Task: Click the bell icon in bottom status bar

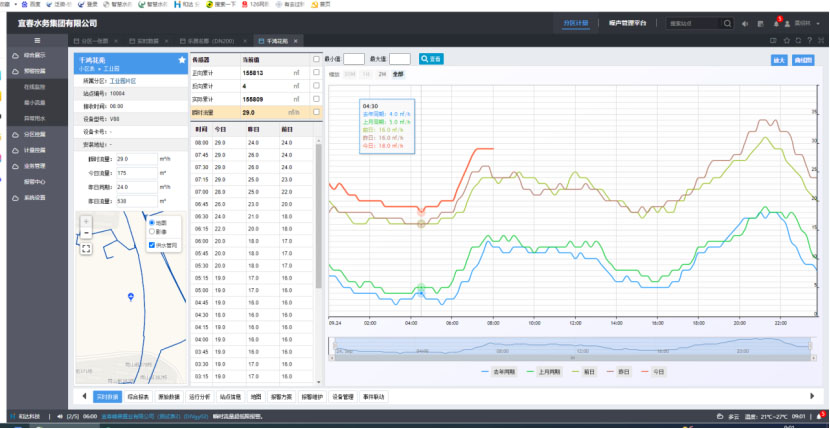Action: 819,415
